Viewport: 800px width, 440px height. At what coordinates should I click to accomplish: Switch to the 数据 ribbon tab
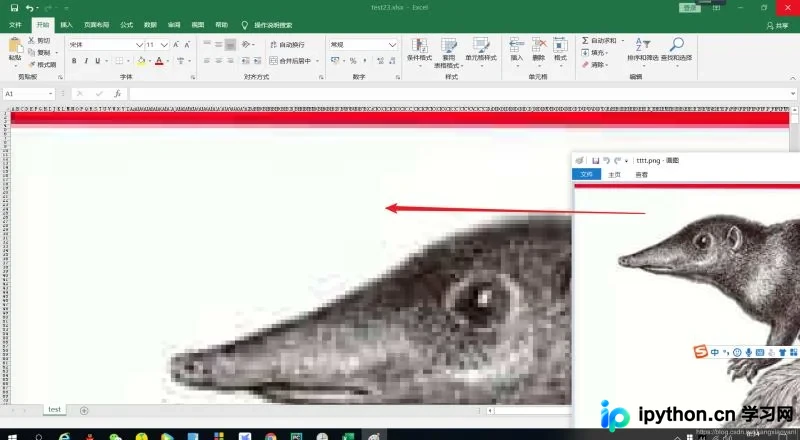(x=150, y=25)
